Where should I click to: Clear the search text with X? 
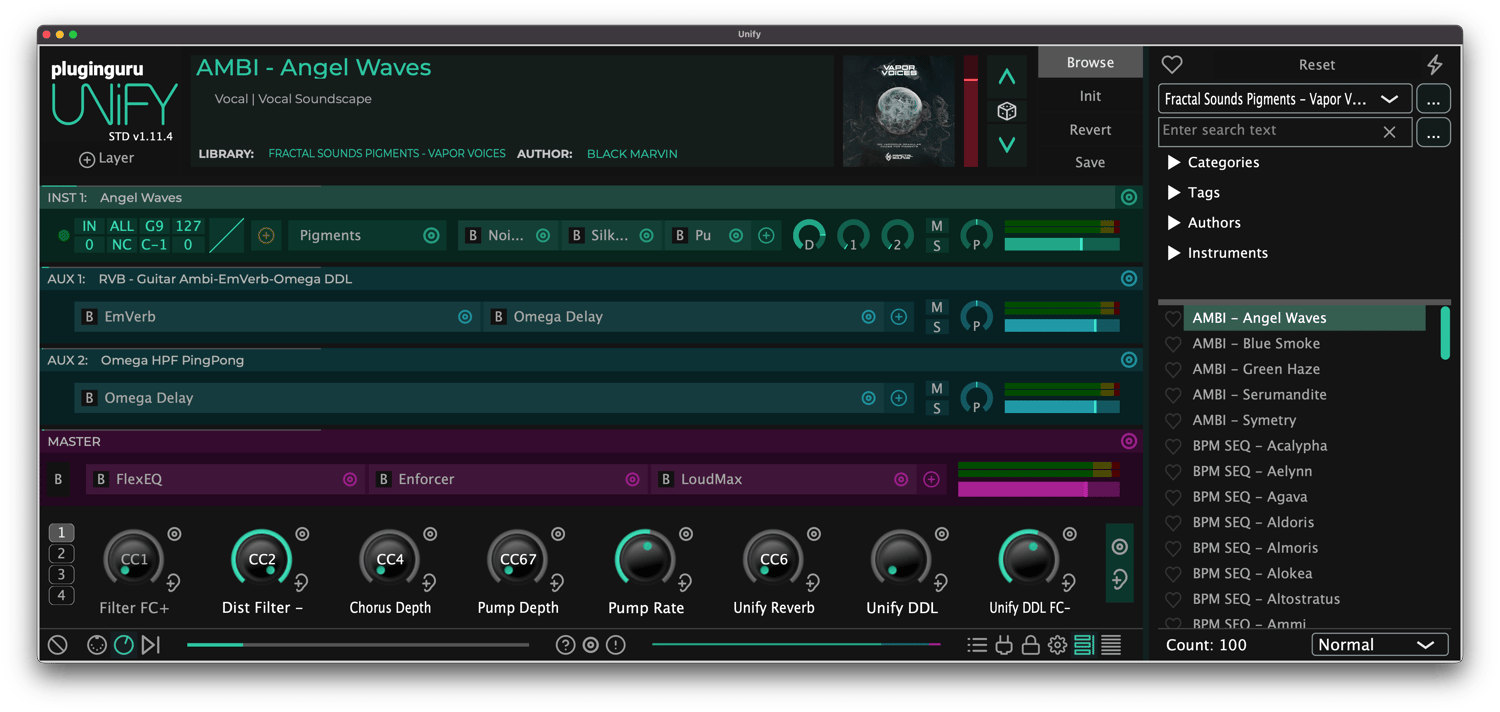(x=1389, y=132)
